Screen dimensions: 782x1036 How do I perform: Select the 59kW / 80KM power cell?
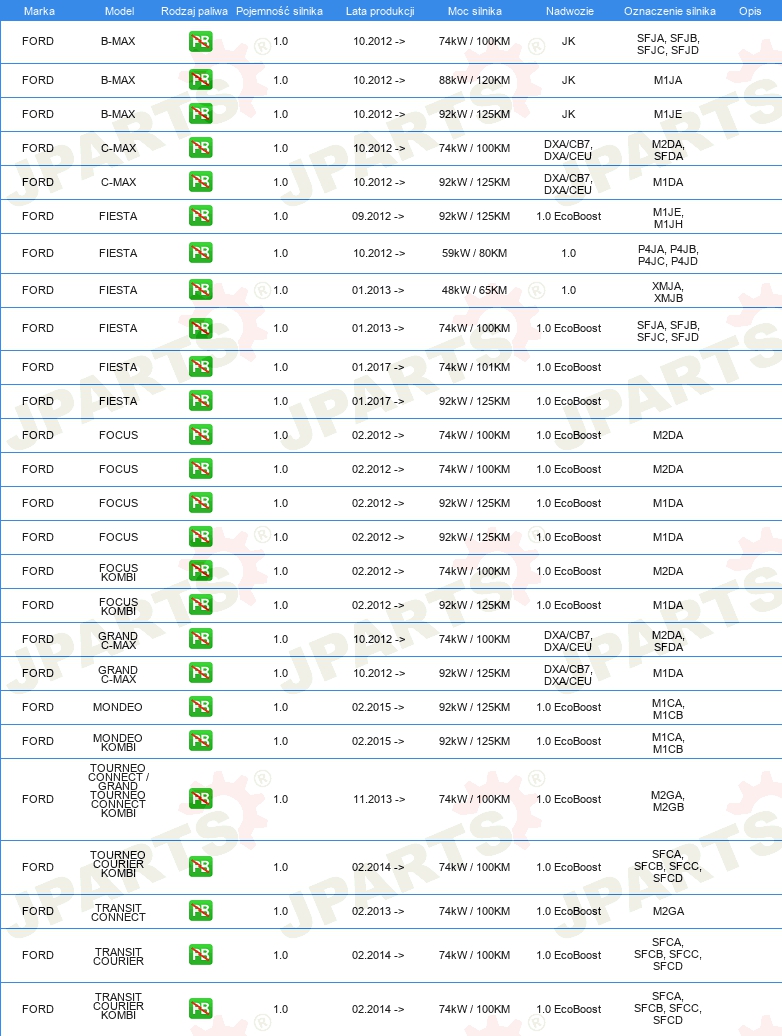pos(474,254)
